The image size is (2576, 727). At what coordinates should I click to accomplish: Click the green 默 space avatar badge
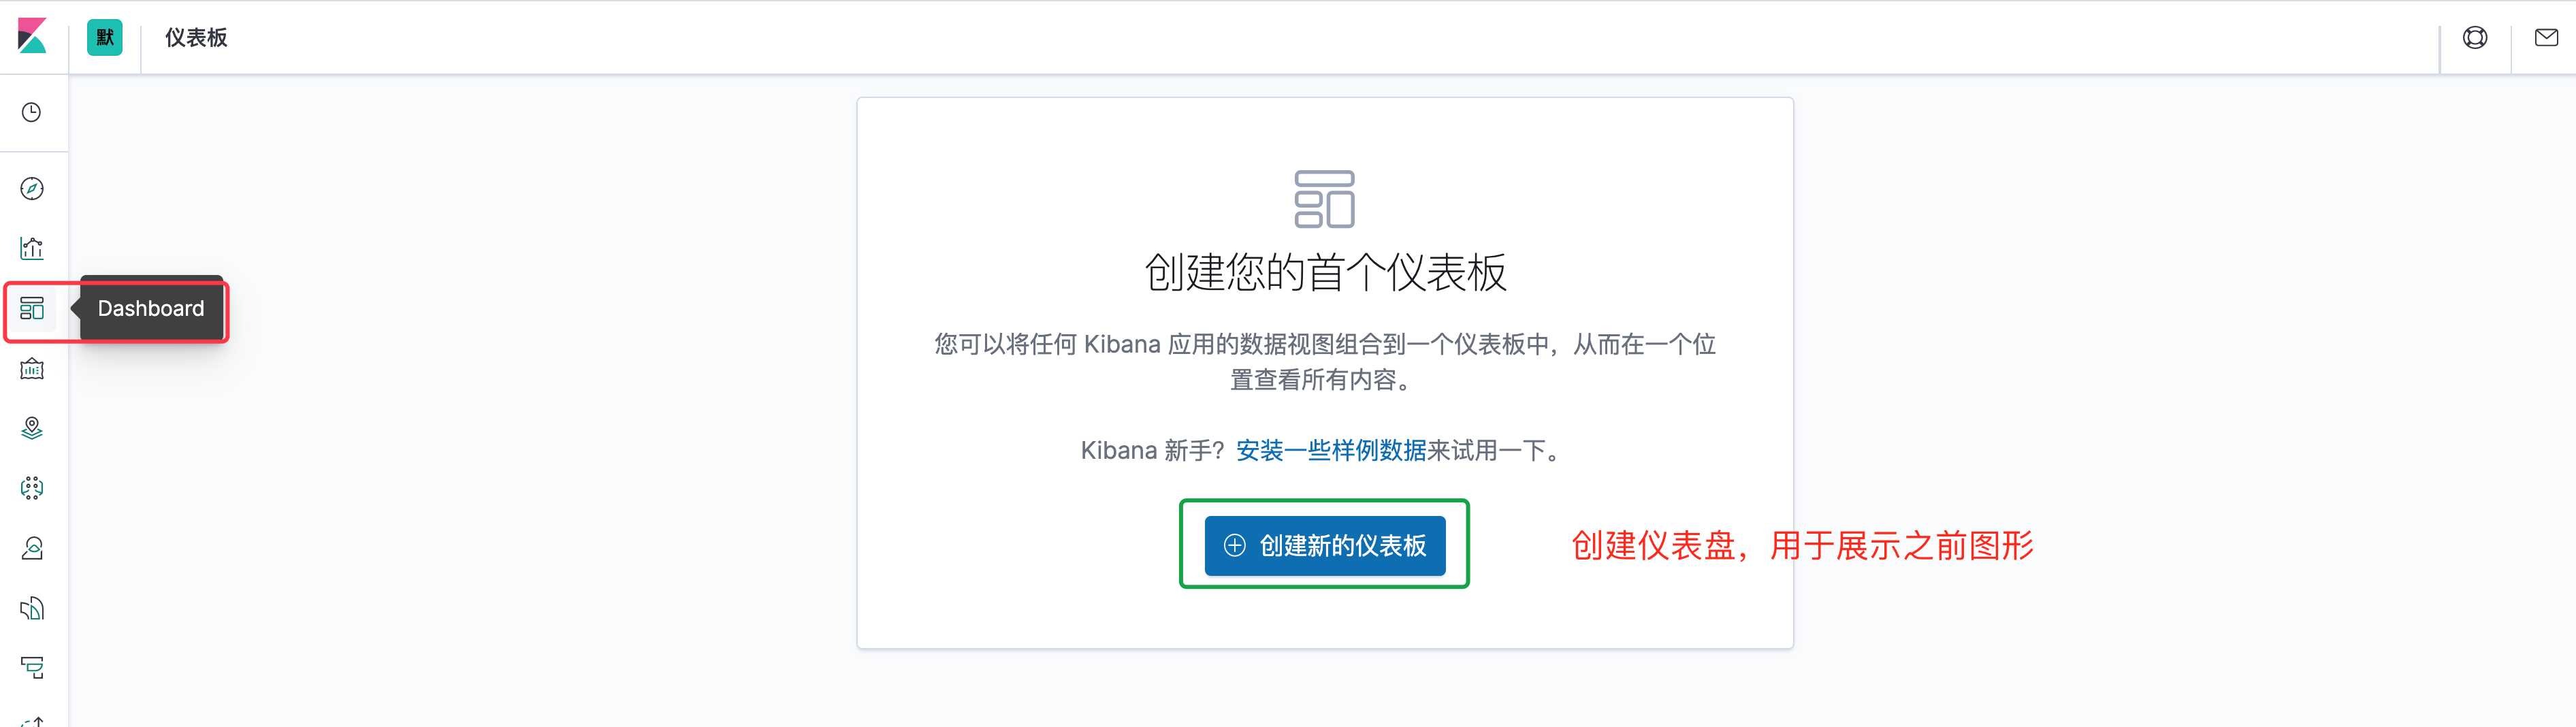click(x=104, y=38)
